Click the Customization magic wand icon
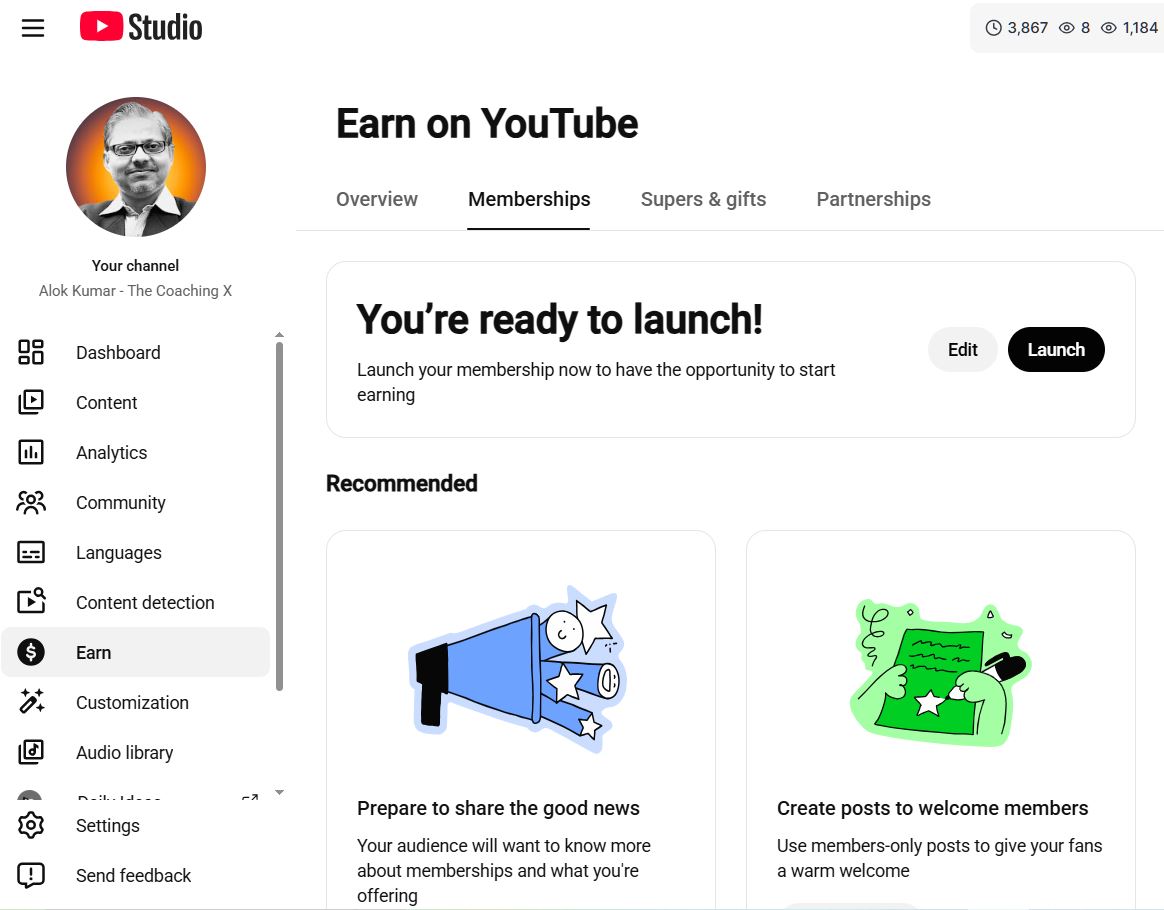1164x910 pixels. tap(30, 701)
